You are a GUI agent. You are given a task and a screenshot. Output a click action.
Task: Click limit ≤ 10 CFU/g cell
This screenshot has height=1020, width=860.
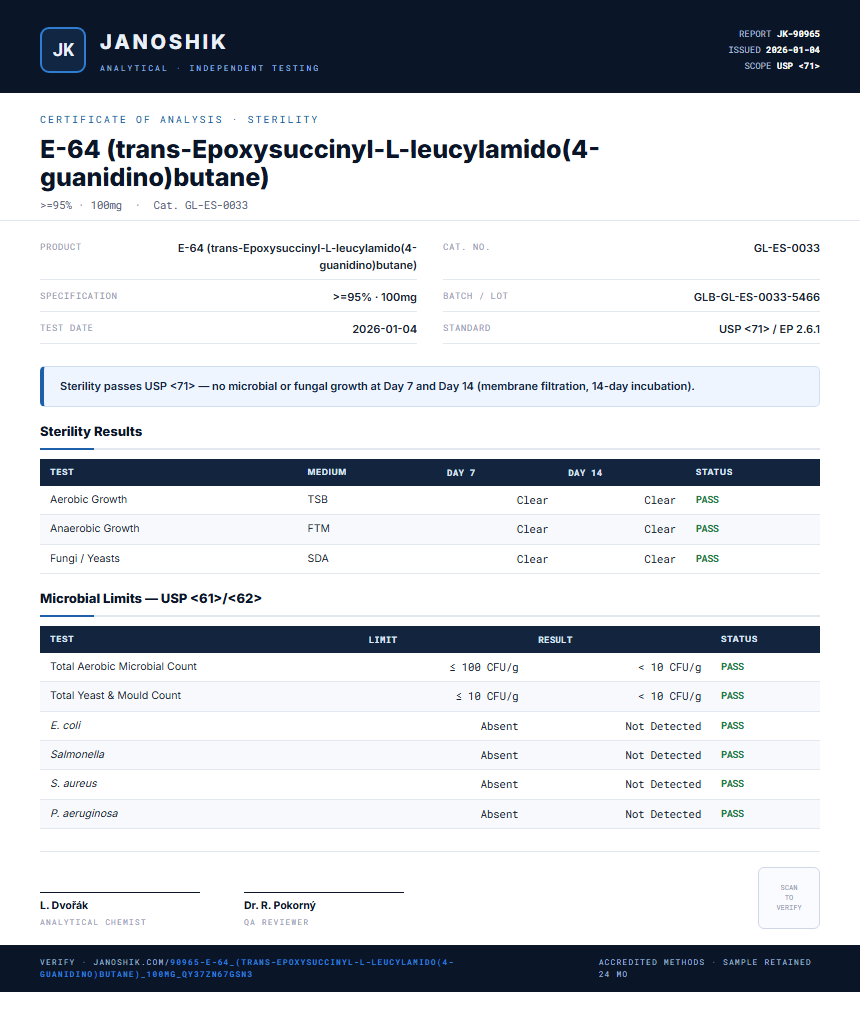[487, 697]
